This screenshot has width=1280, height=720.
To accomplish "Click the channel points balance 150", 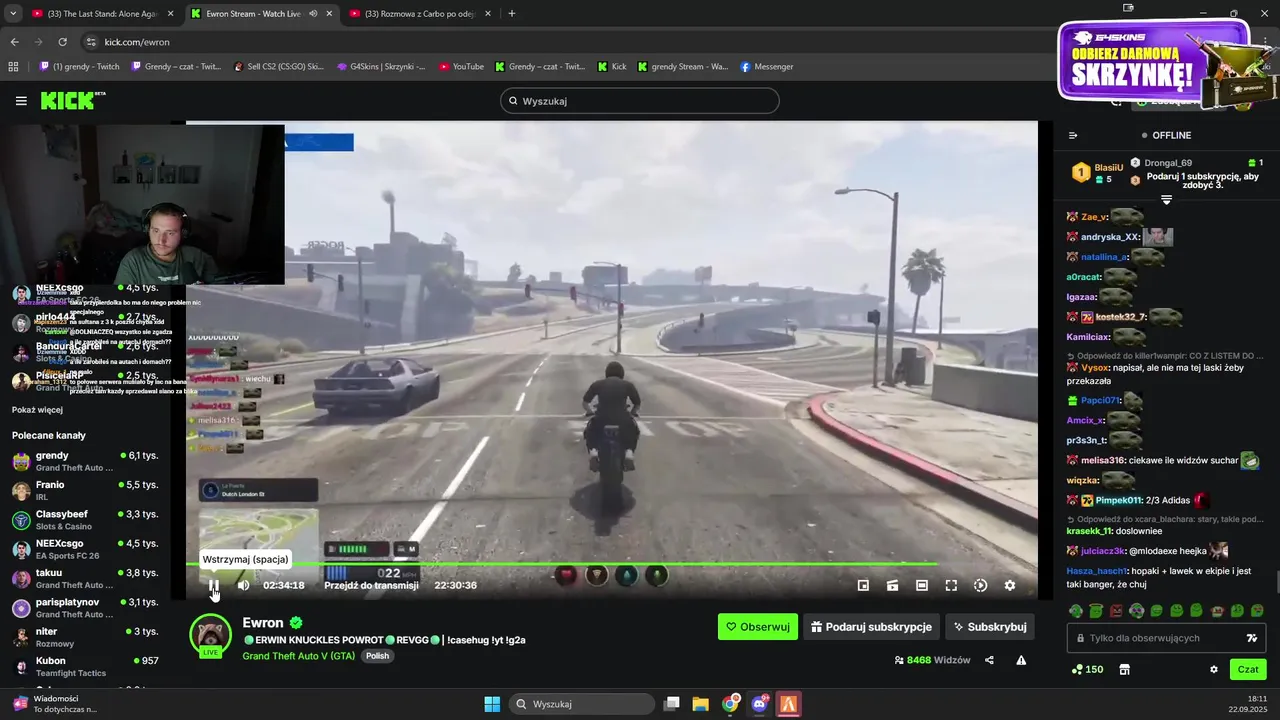I will (1087, 669).
